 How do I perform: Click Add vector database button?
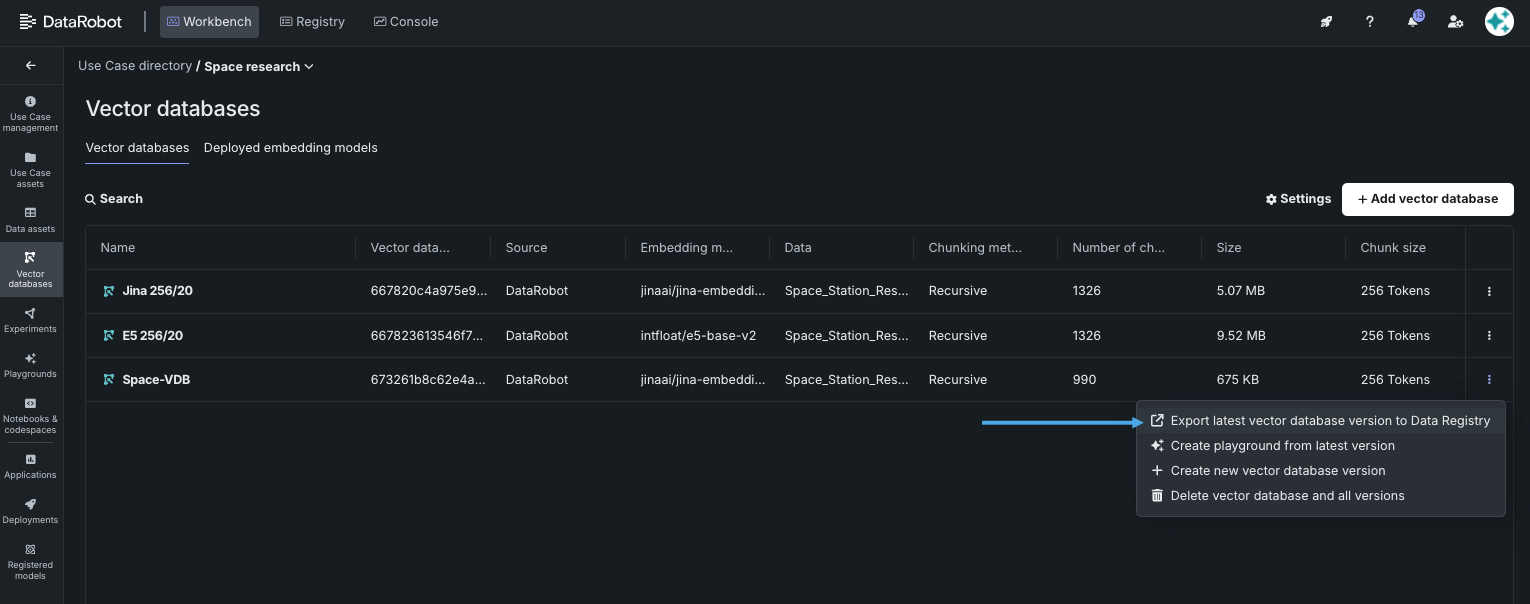coord(1427,199)
